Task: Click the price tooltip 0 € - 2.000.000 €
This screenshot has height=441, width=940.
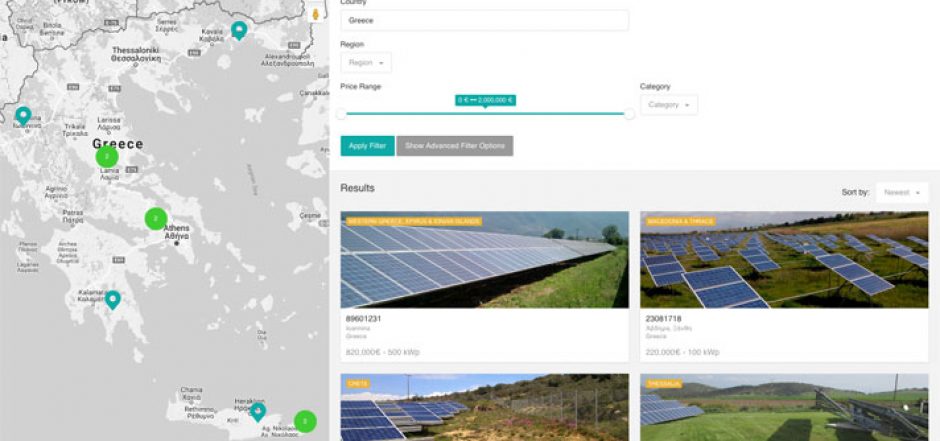Action: click(485, 100)
